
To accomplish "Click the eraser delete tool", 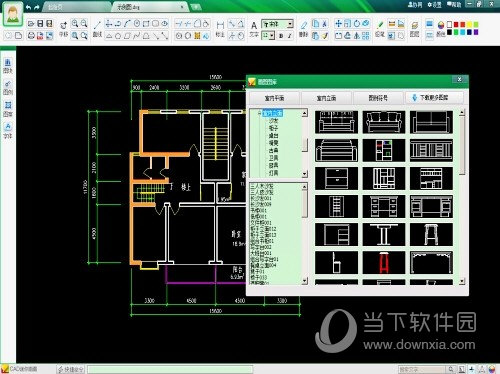I will [304, 25].
